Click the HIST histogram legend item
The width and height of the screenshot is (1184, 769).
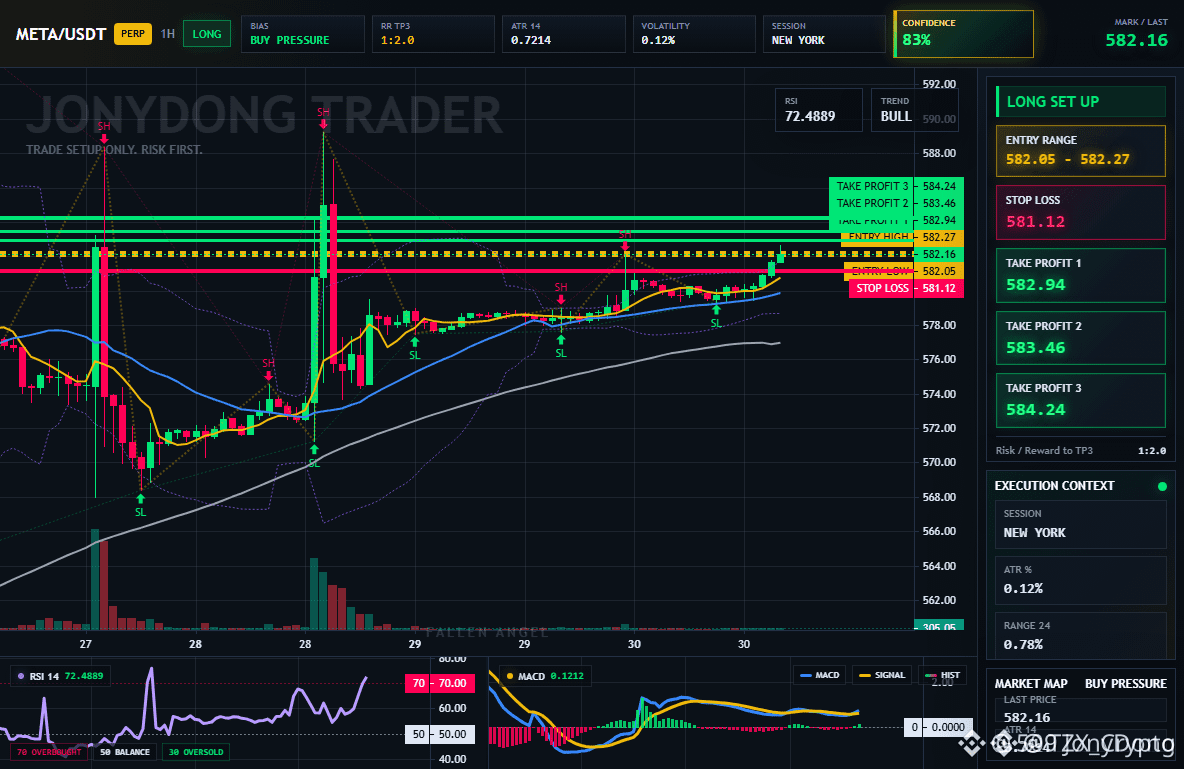click(942, 675)
